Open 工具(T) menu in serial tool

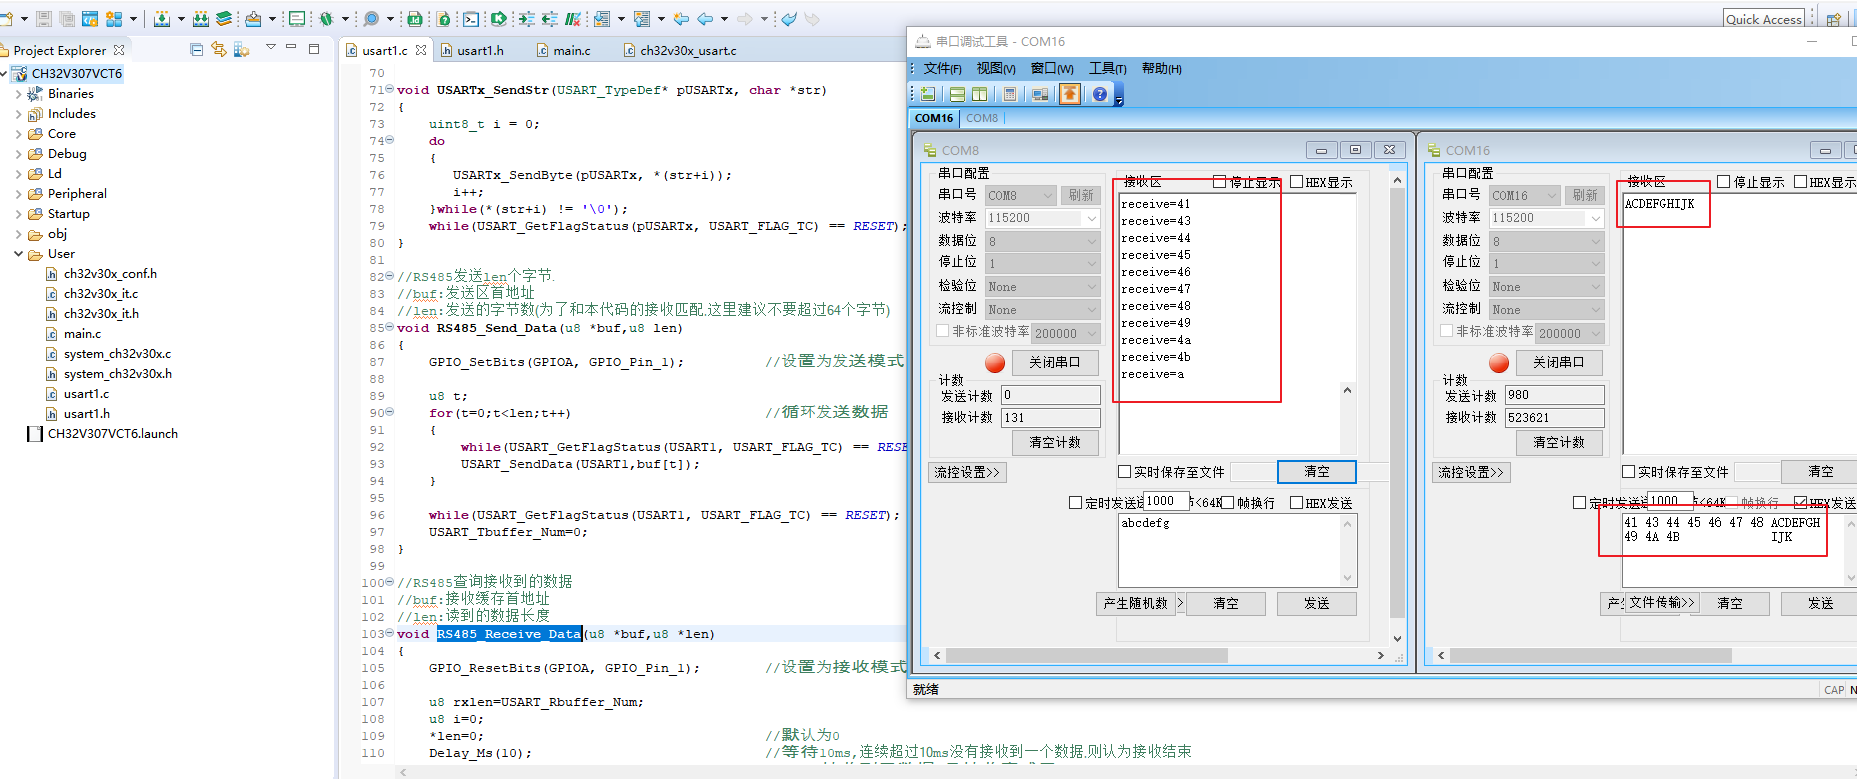(x=1107, y=69)
